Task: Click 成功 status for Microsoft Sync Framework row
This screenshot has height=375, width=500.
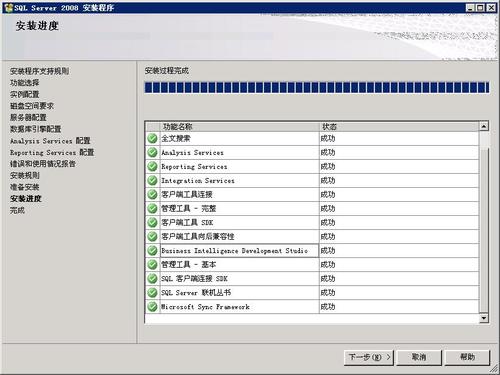Action: (328, 307)
